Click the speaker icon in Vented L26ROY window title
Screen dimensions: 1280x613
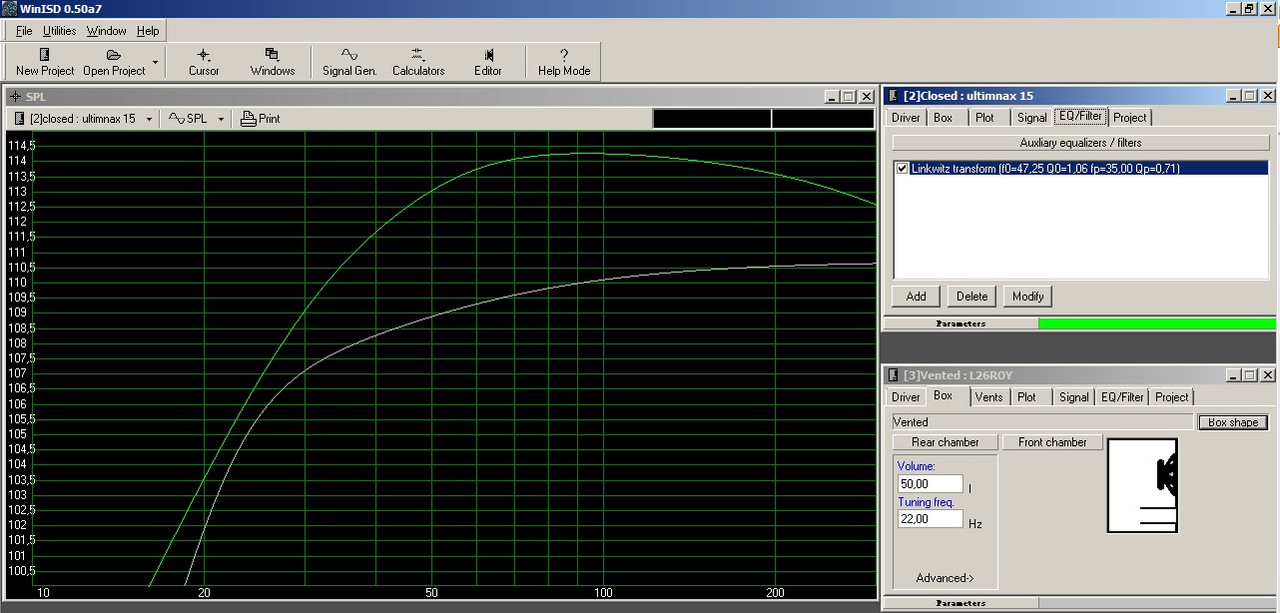coord(892,375)
